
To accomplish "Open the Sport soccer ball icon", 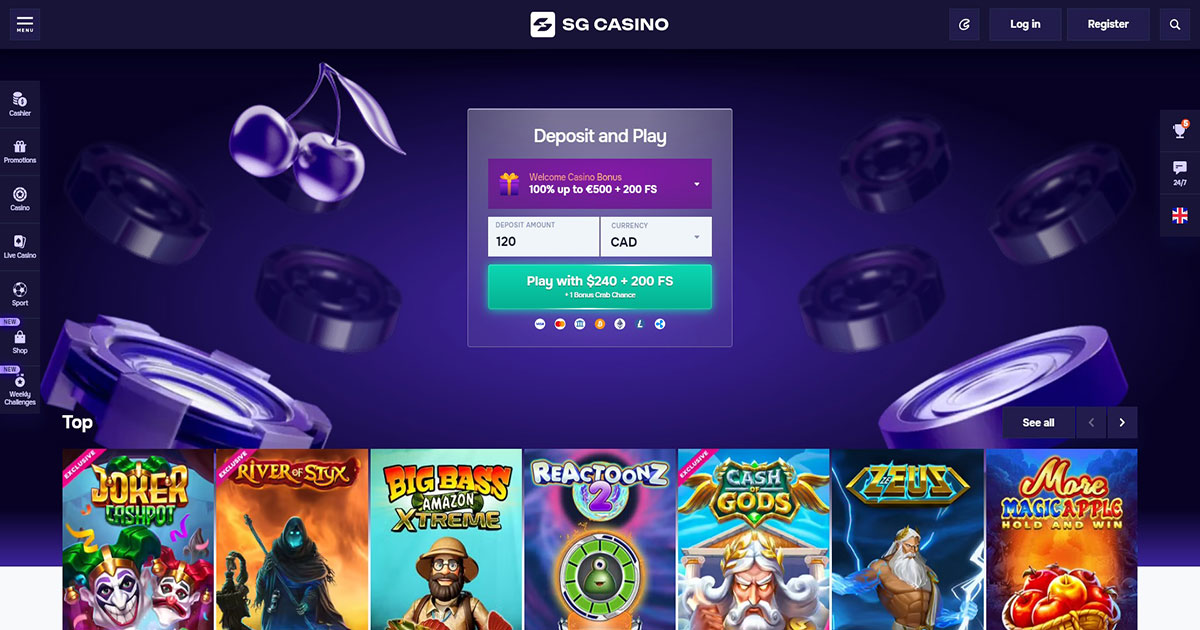I will pyautogui.click(x=20, y=295).
